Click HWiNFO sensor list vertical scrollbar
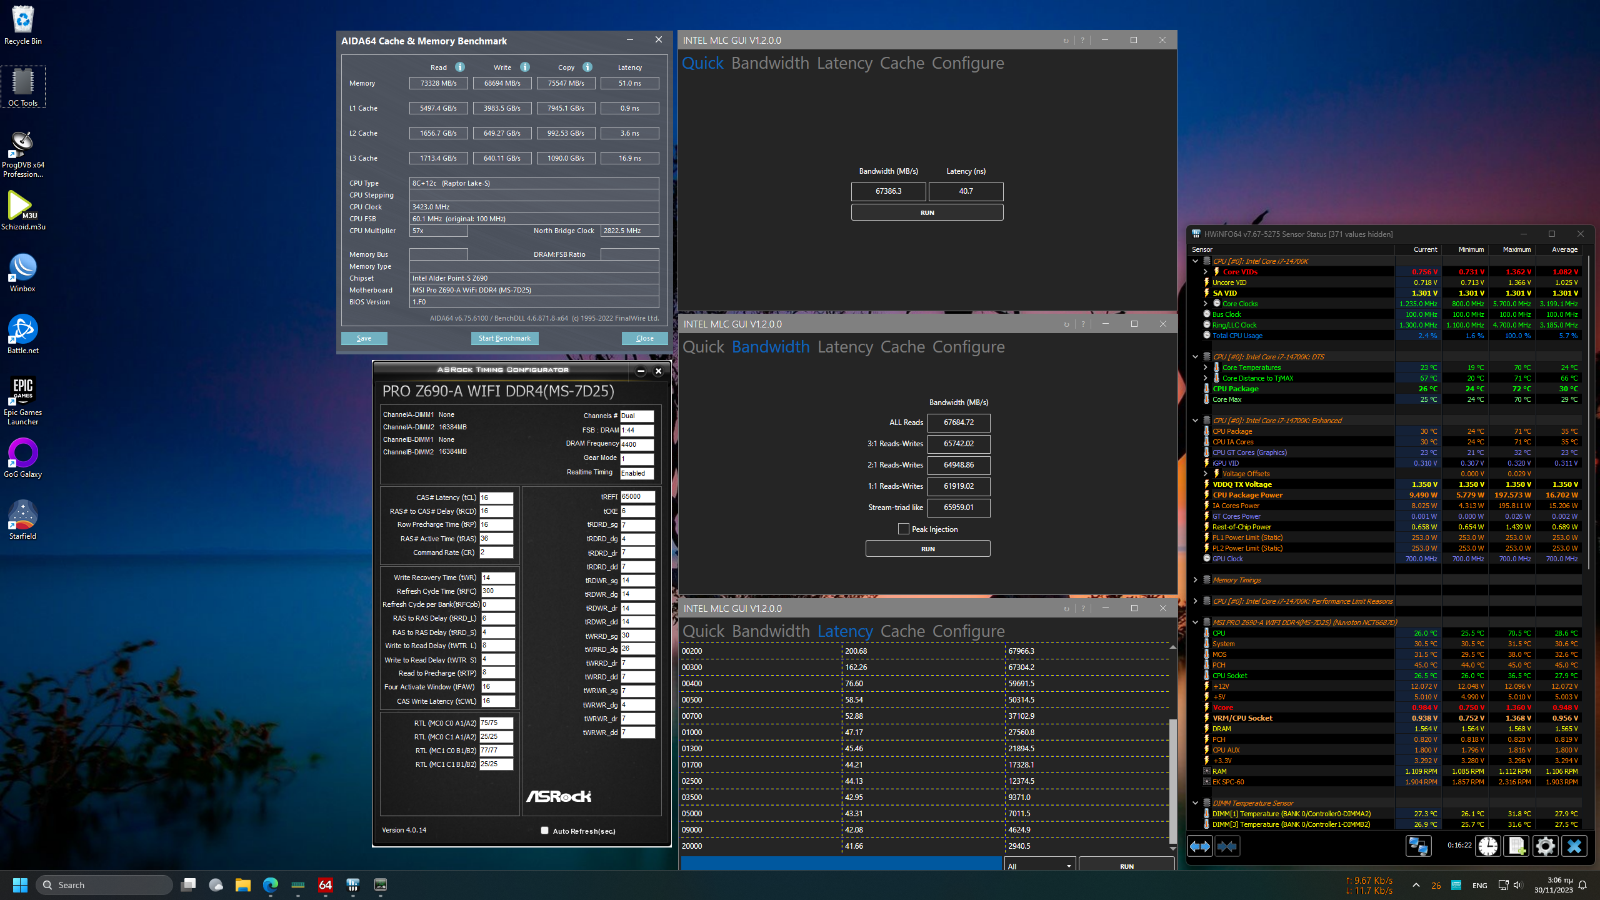Screen dimensions: 1600x900 point(1589,410)
